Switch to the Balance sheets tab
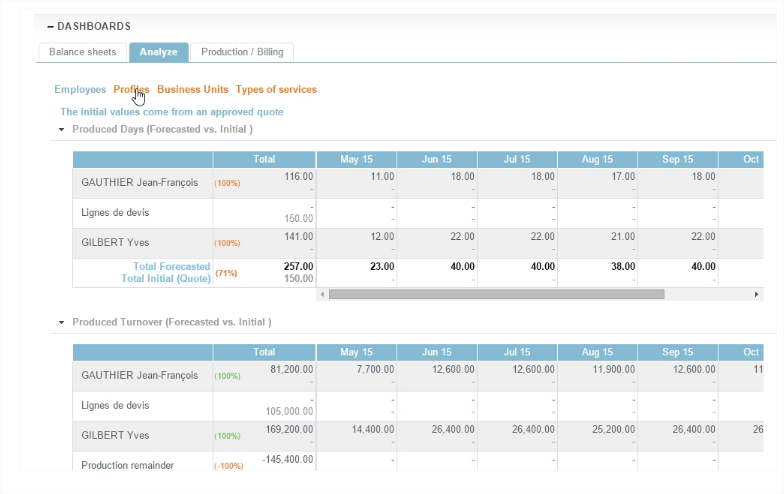The height and width of the screenshot is (494, 784). click(83, 52)
